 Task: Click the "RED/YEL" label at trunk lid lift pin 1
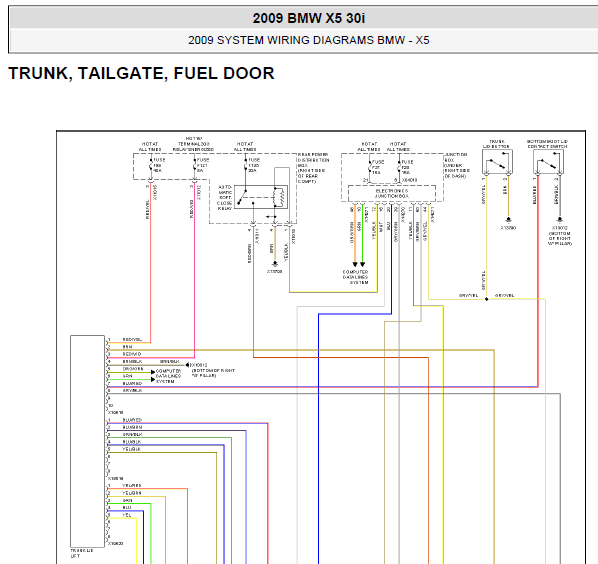[132, 339]
